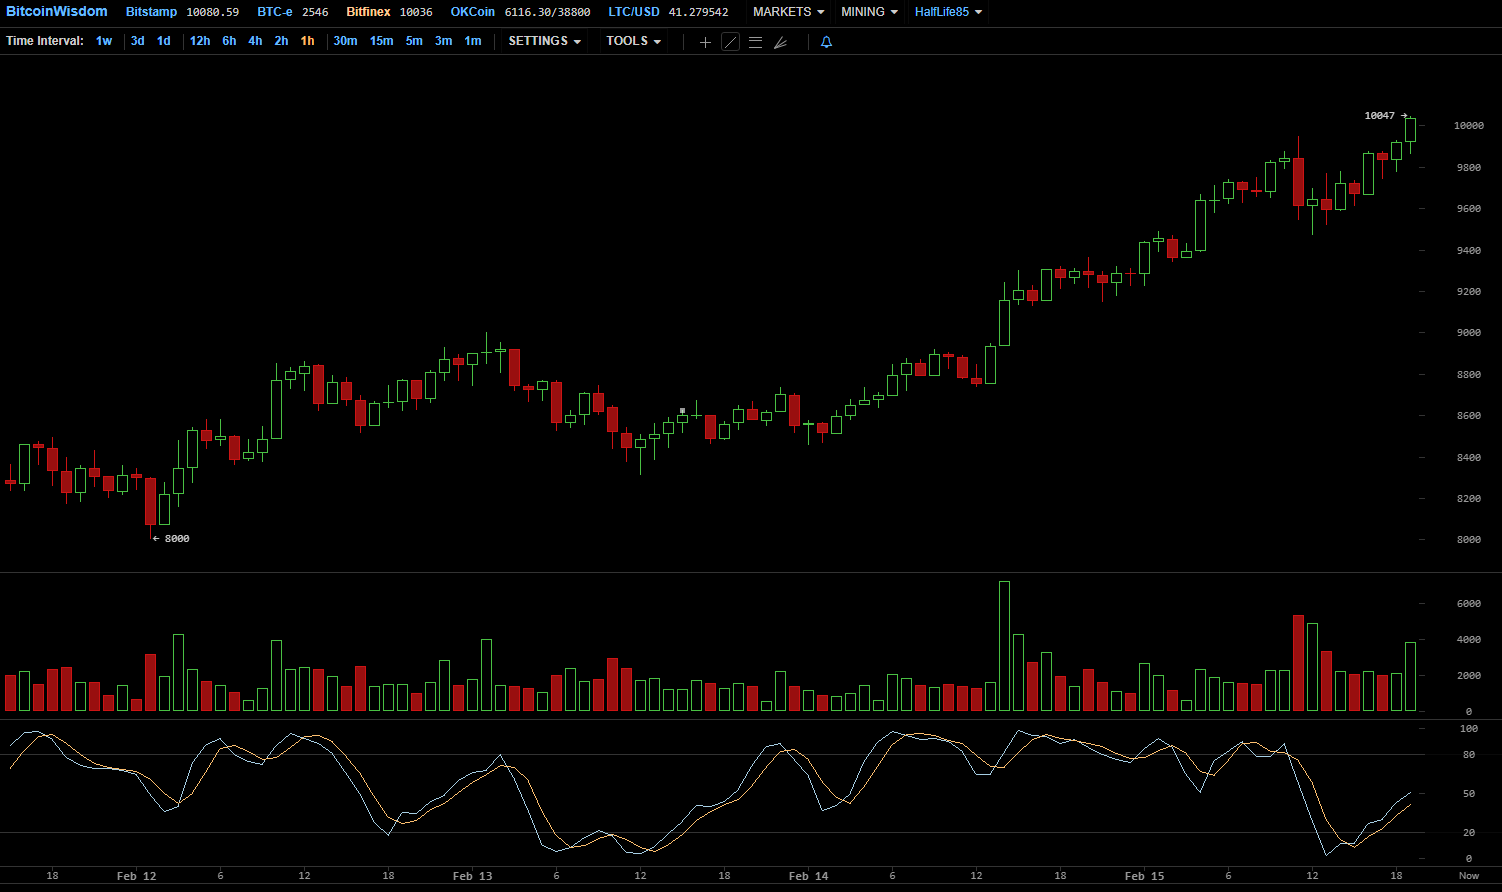
Task: Open the Bitfinex market link
Action: (368, 12)
